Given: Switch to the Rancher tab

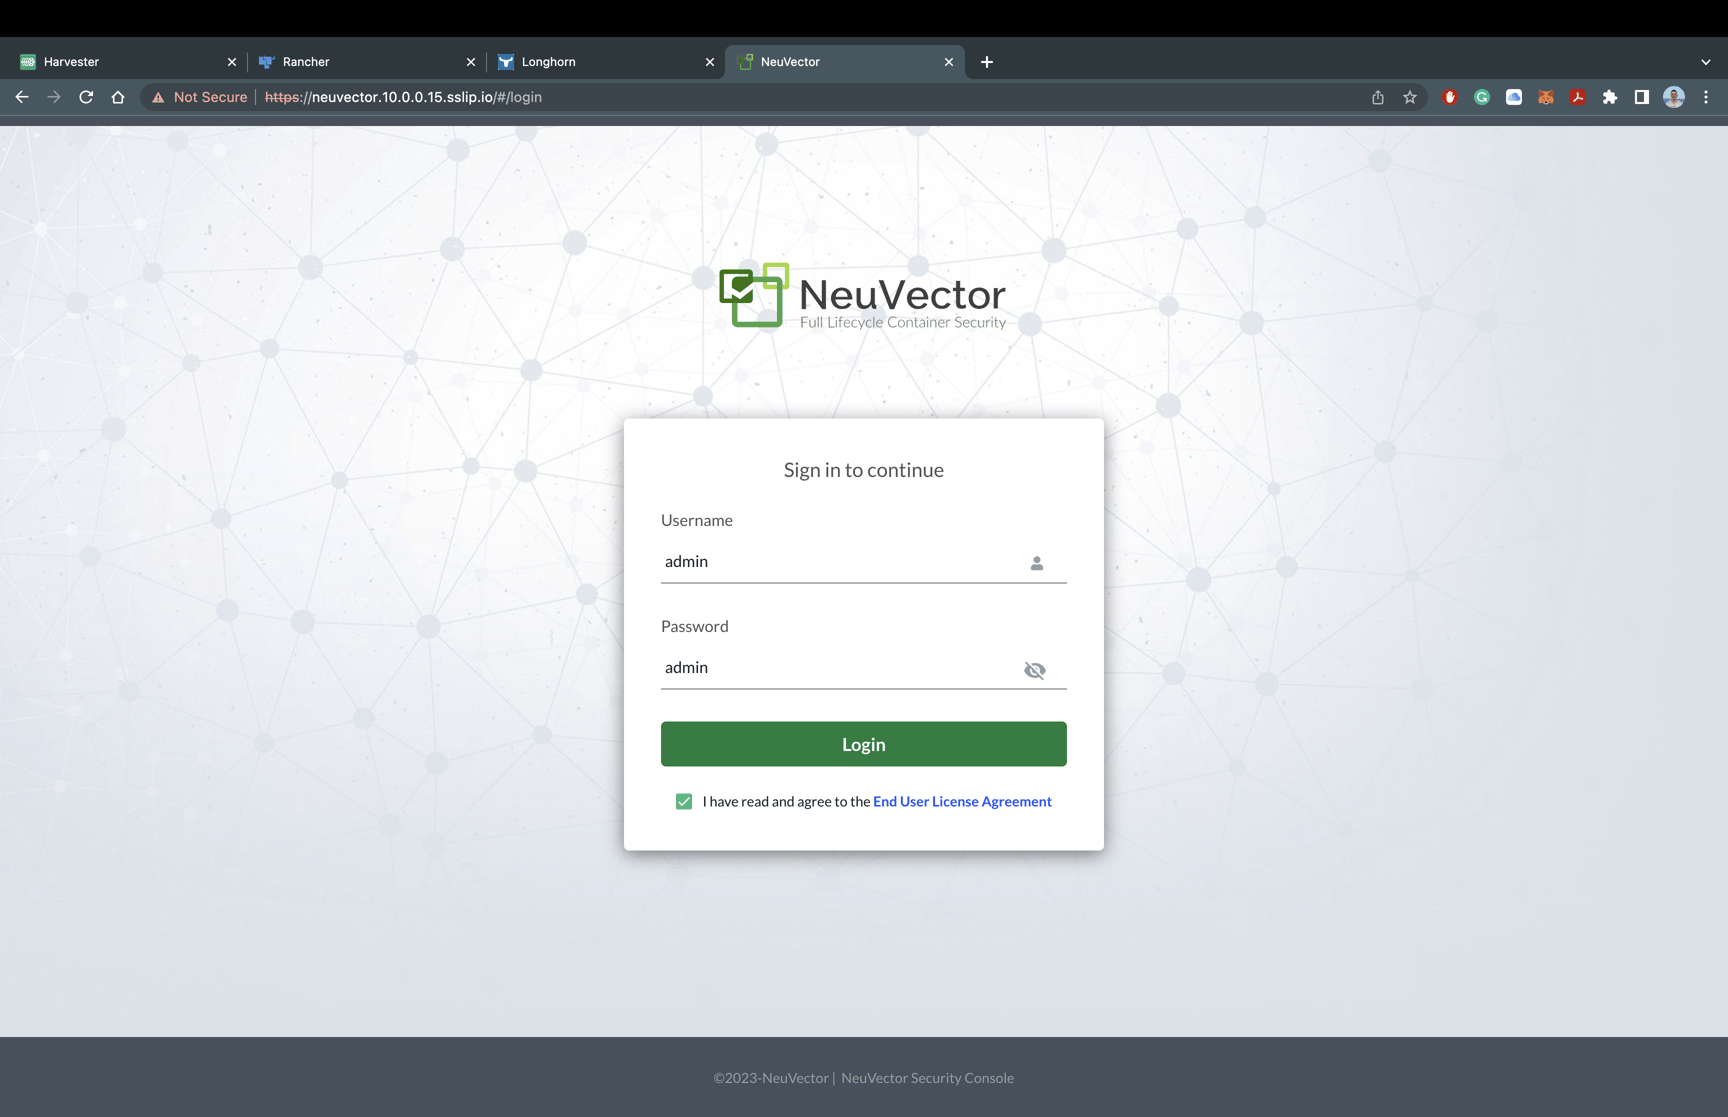Looking at the screenshot, I should coord(307,61).
